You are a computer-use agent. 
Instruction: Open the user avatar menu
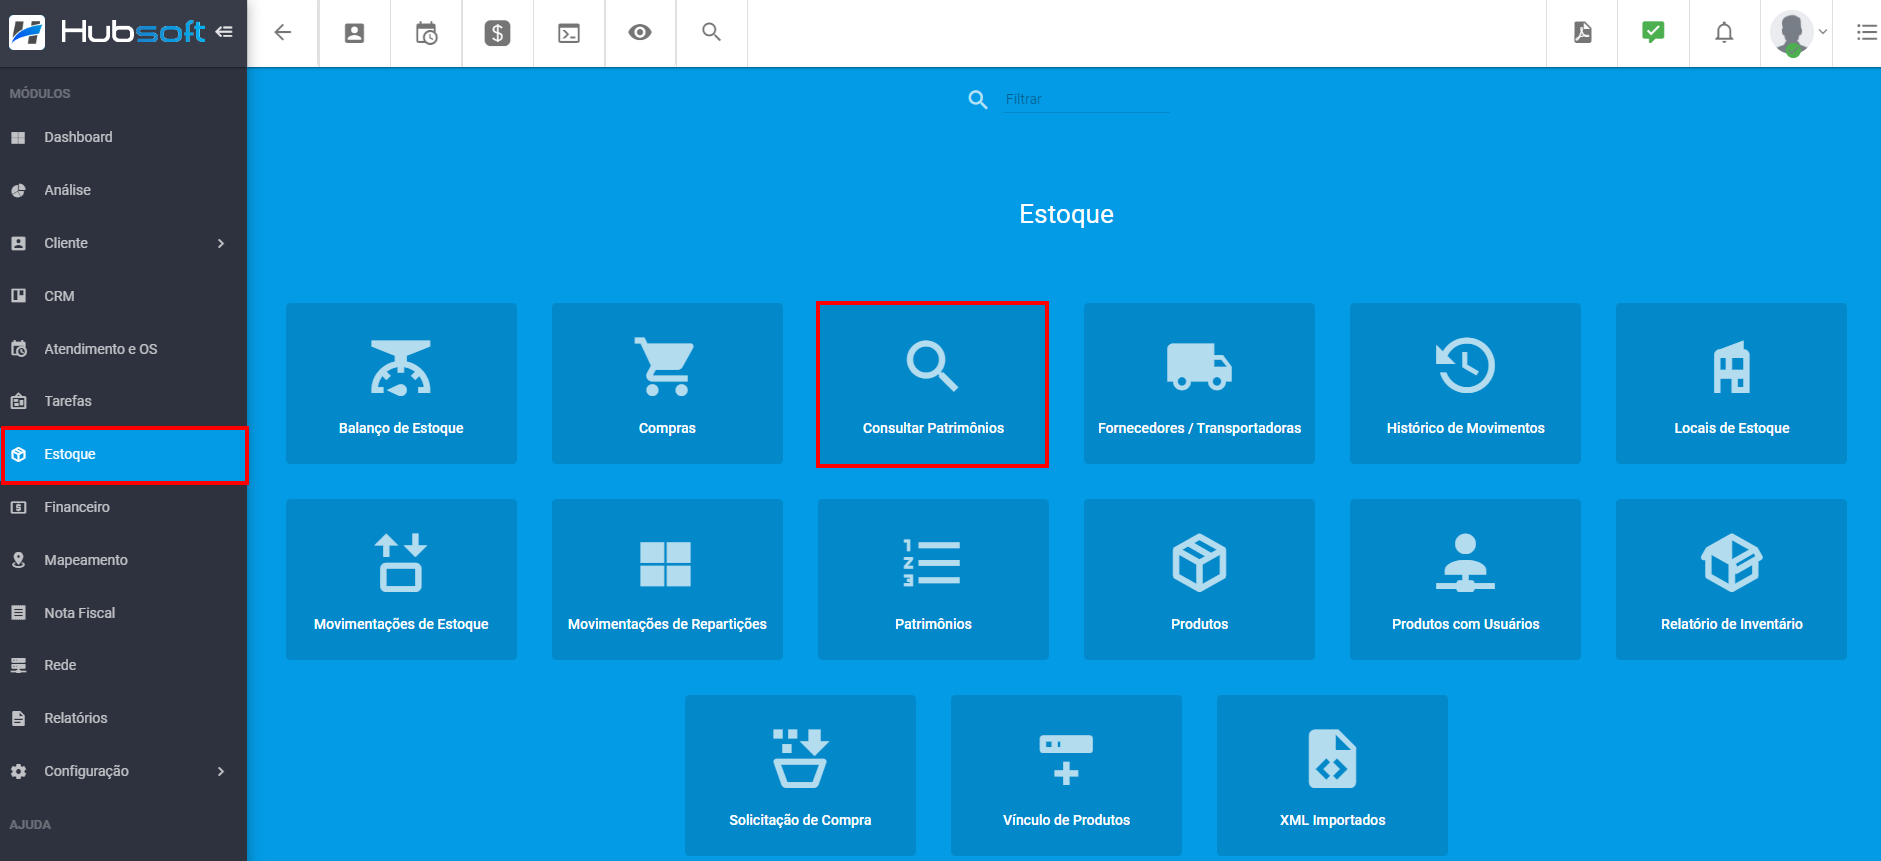[1798, 33]
